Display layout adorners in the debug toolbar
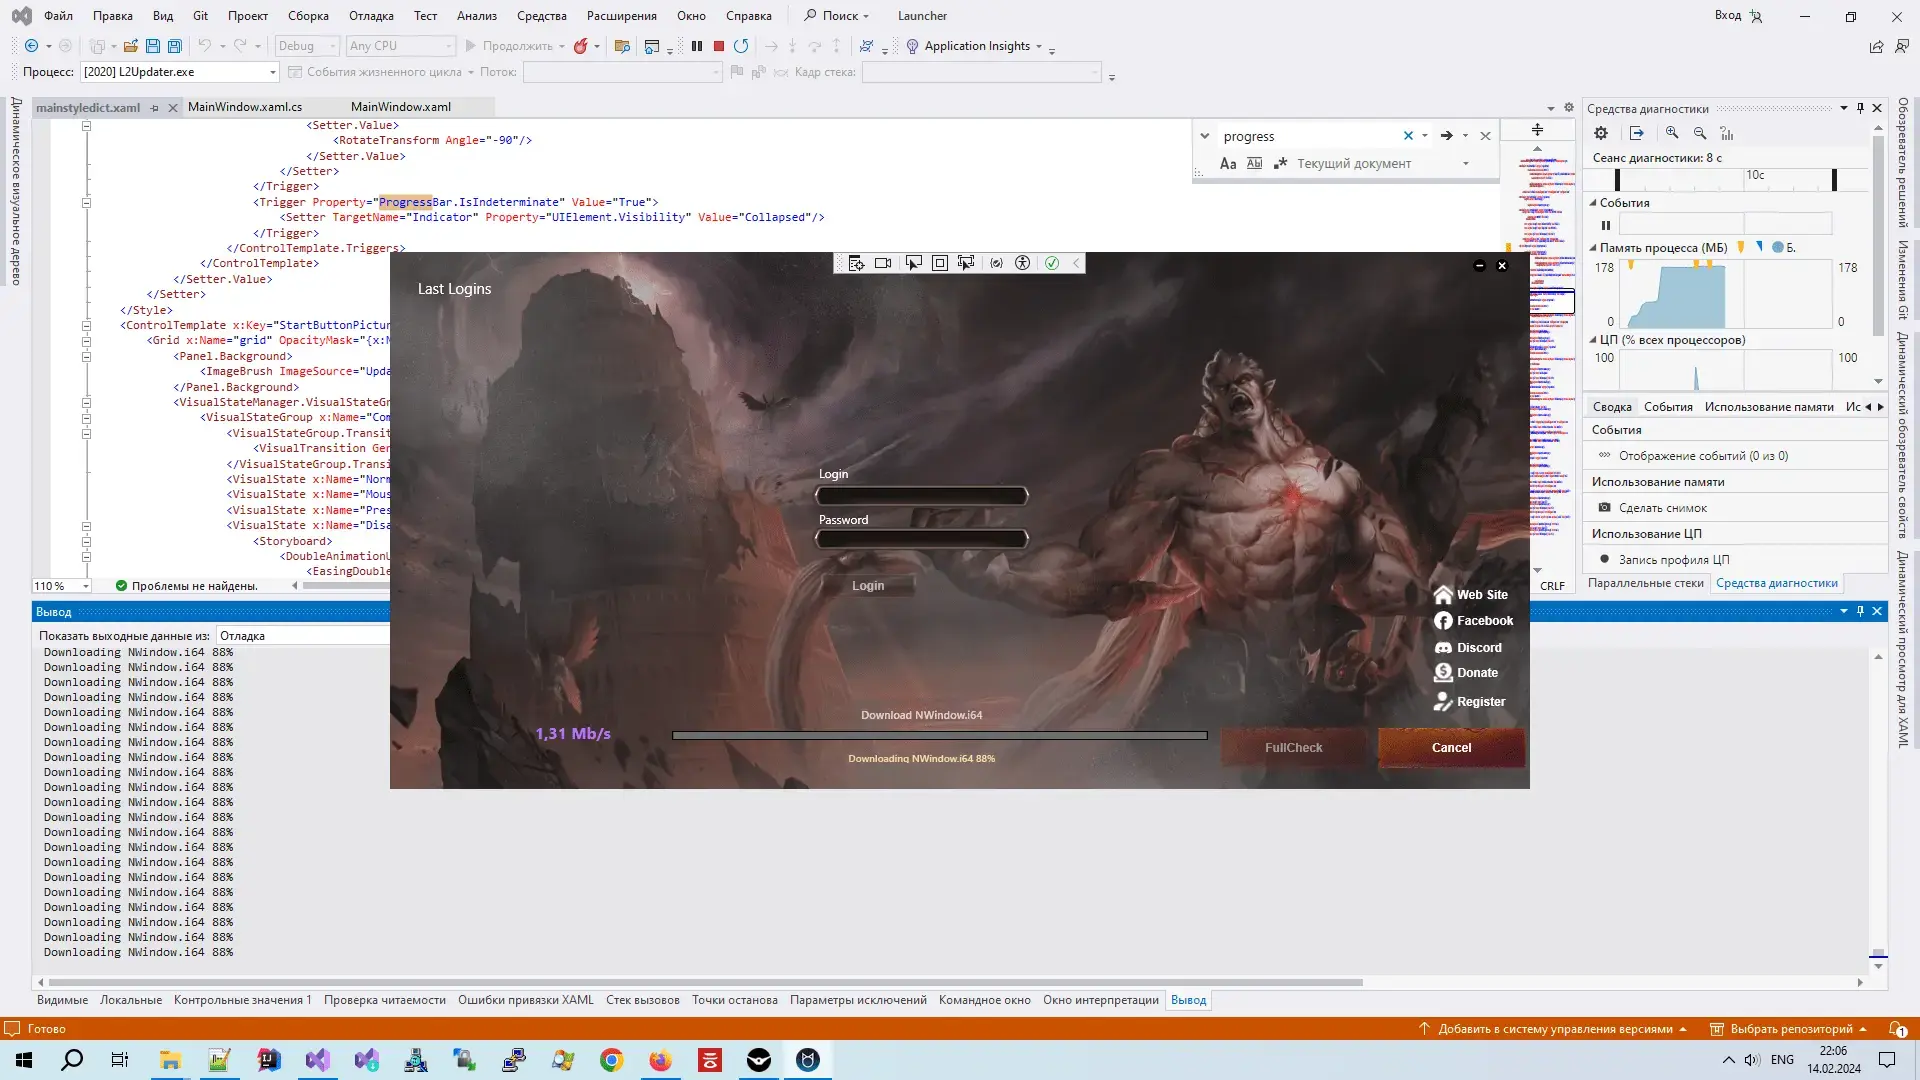 pyautogui.click(x=940, y=263)
